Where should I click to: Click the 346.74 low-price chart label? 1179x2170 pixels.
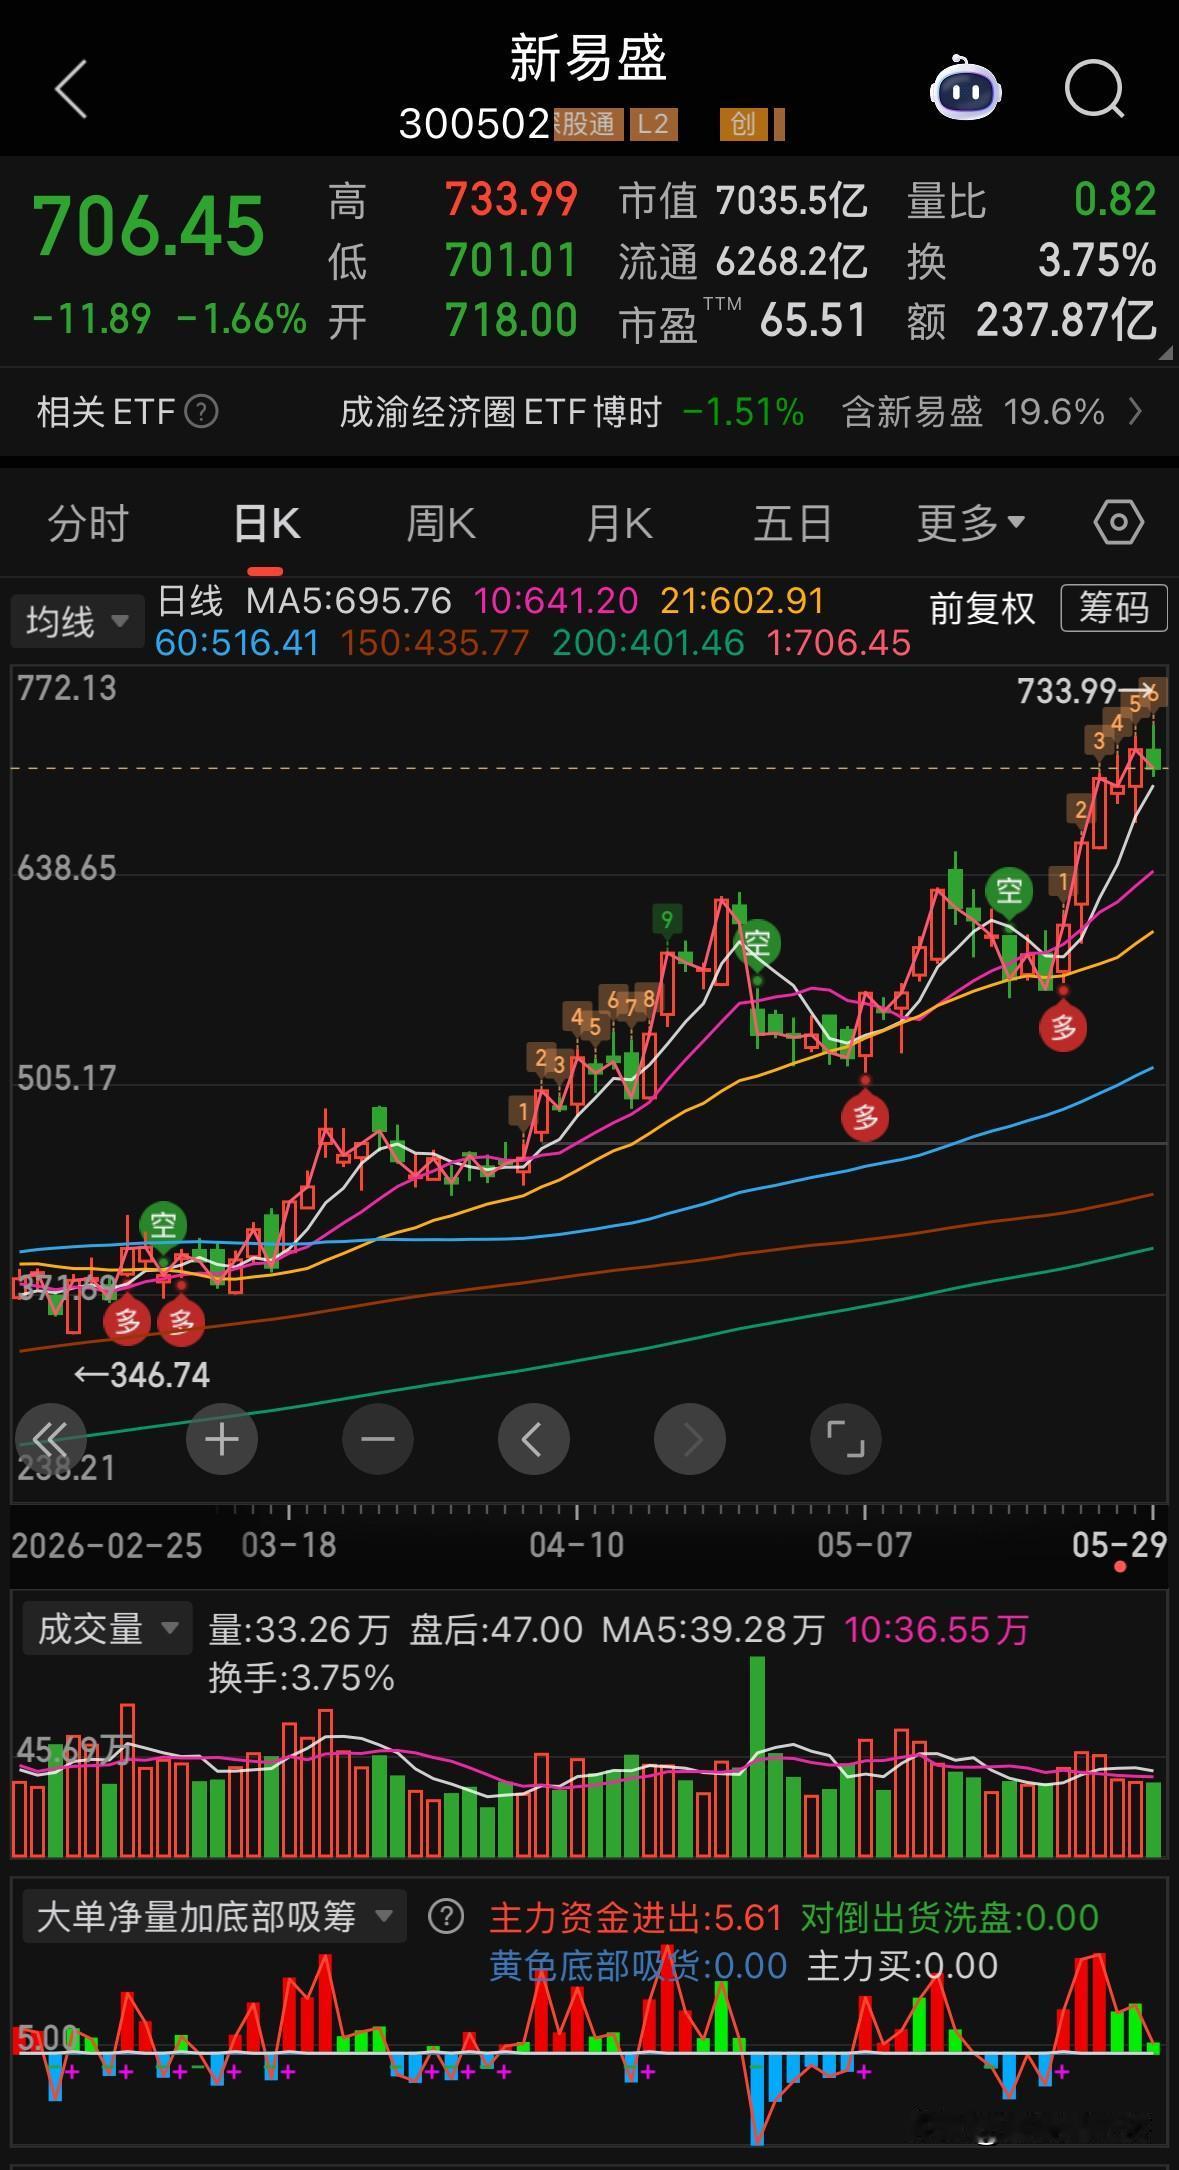(x=160, y=1375)
